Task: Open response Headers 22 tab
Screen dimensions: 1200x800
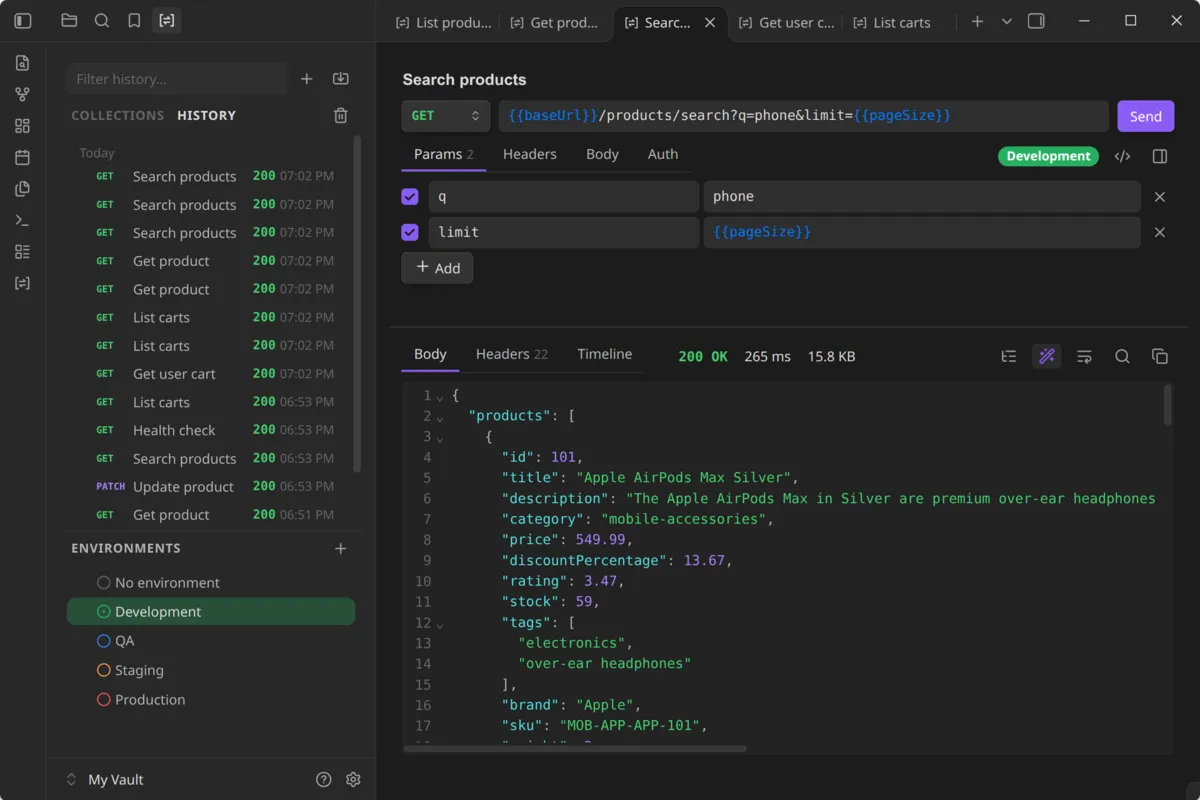Action: pyautogui.click(x=512, y=354)
